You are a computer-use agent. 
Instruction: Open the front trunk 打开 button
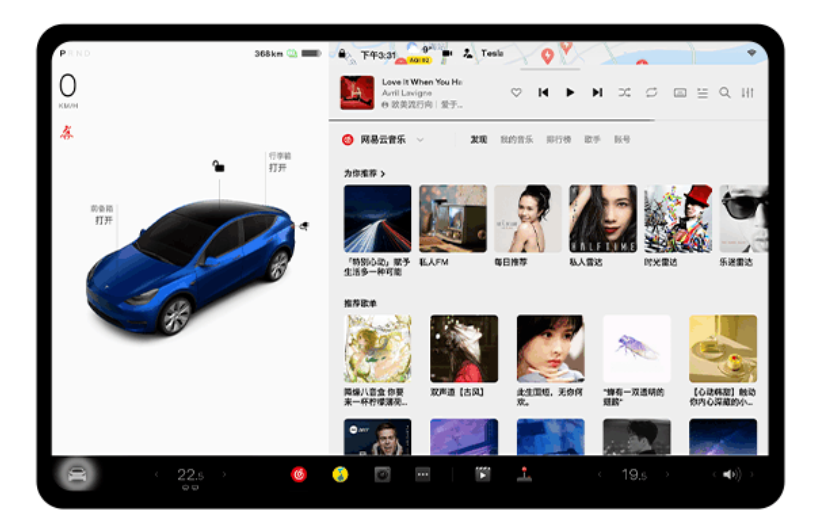pyautogui.click(x=104, y=220)
